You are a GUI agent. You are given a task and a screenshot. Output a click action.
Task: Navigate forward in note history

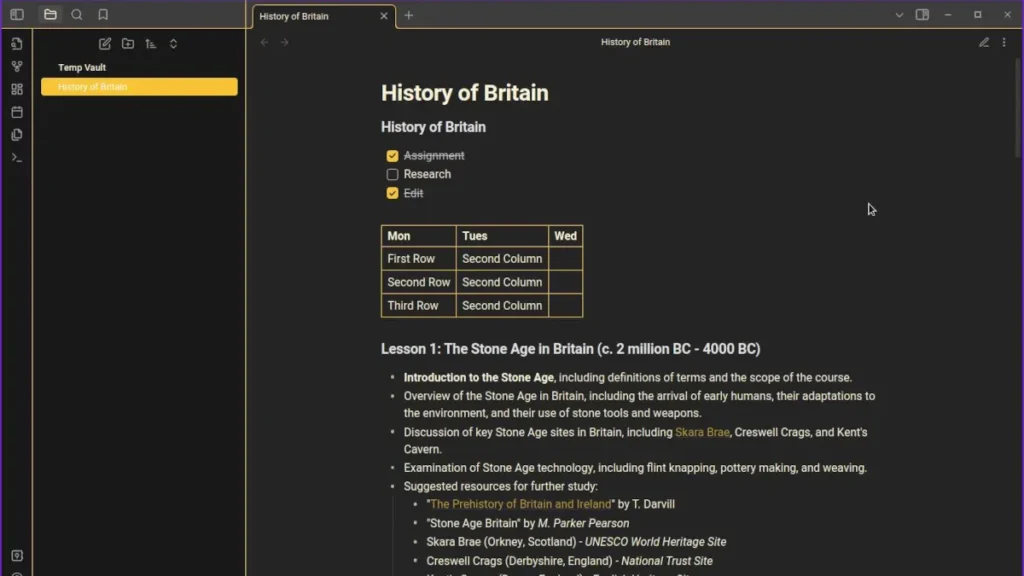285,42
